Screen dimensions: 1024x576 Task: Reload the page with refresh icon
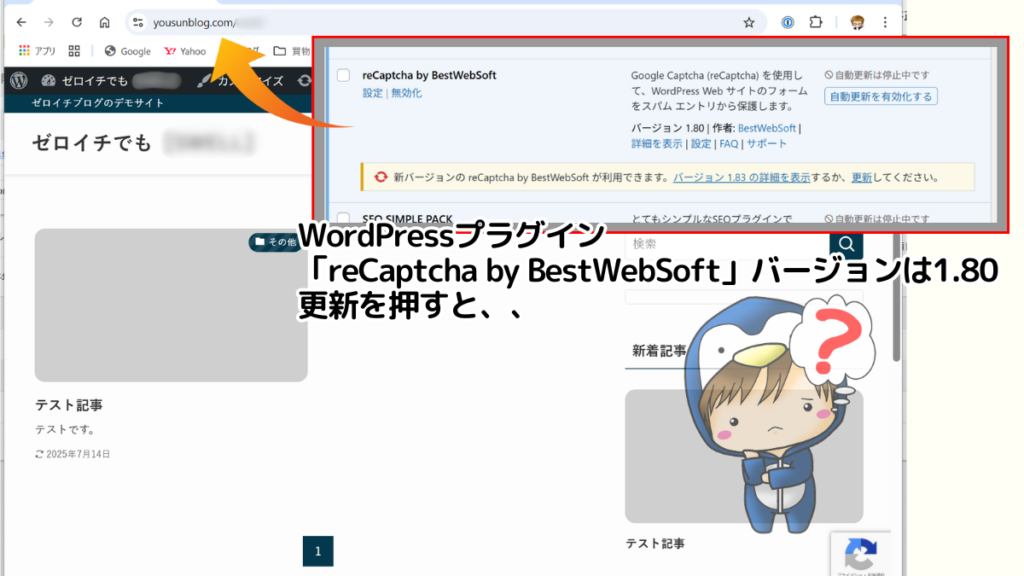(x=76, y=22)
